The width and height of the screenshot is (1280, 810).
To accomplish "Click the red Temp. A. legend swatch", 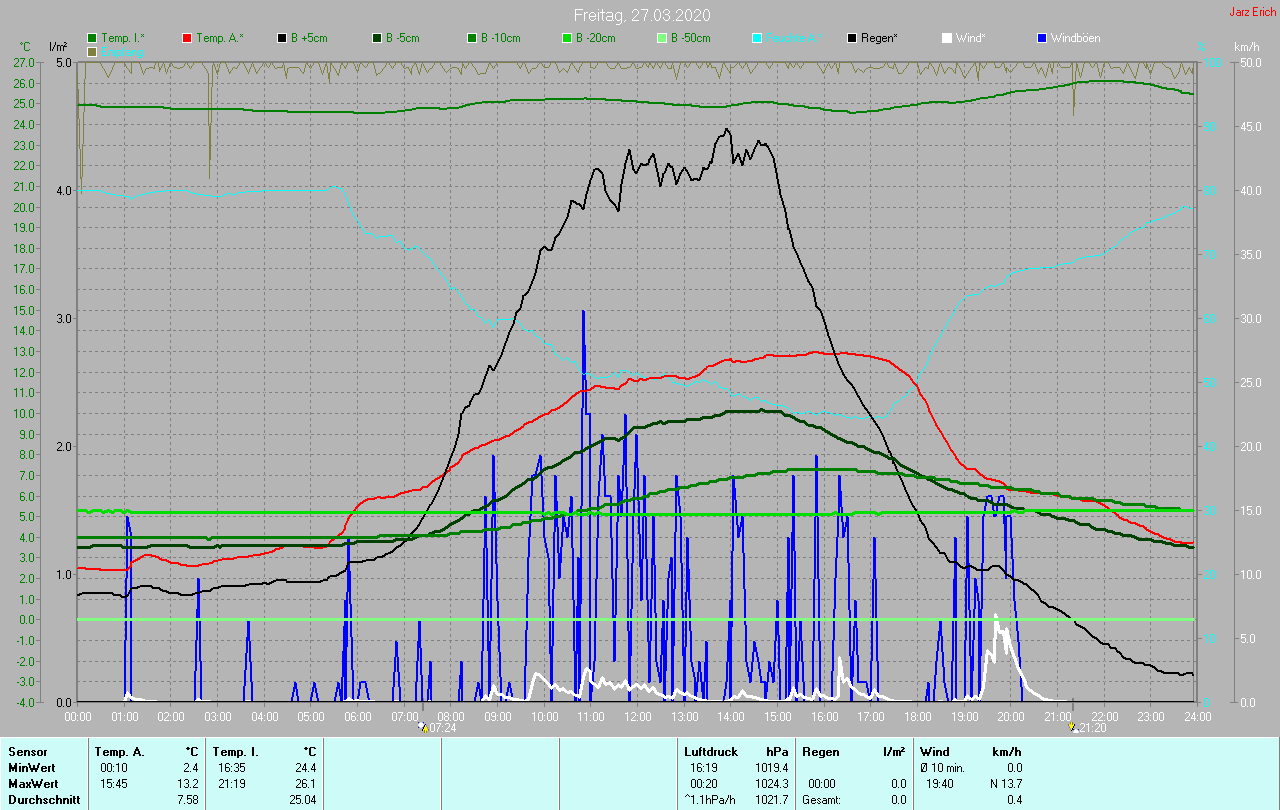I will click(x=187, y=38).
